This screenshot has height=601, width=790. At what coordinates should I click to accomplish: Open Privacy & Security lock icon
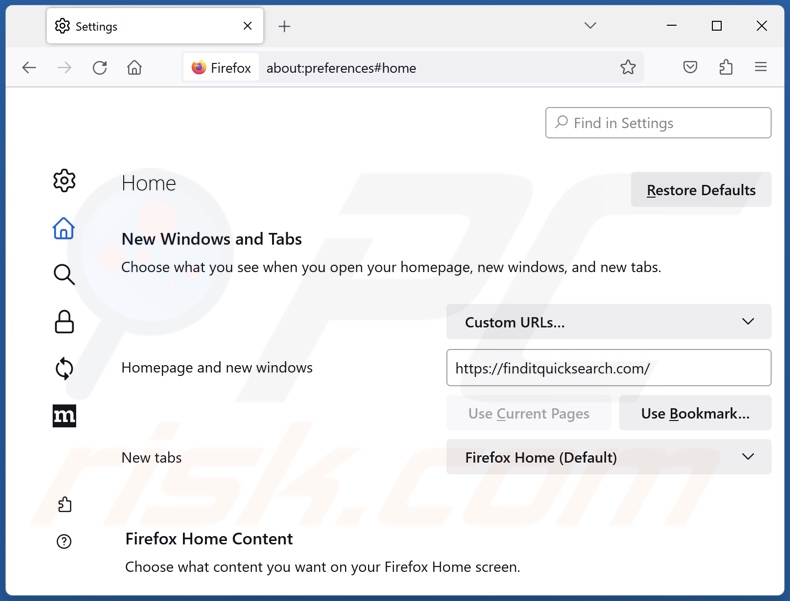(x=64, y=321)
